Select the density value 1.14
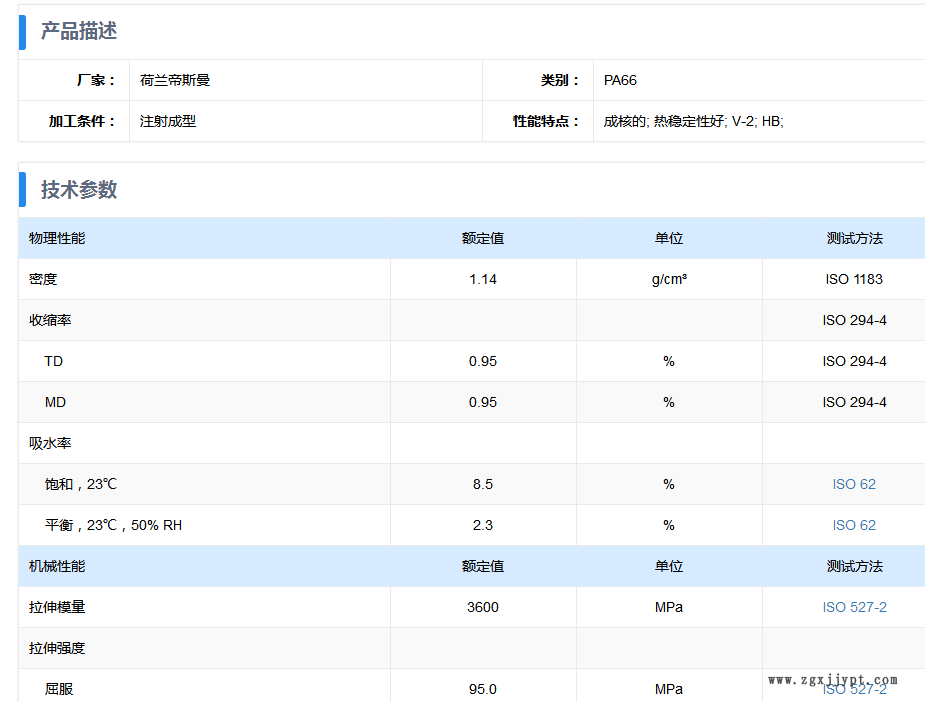The image size is (925, 702). coord(483,279)
